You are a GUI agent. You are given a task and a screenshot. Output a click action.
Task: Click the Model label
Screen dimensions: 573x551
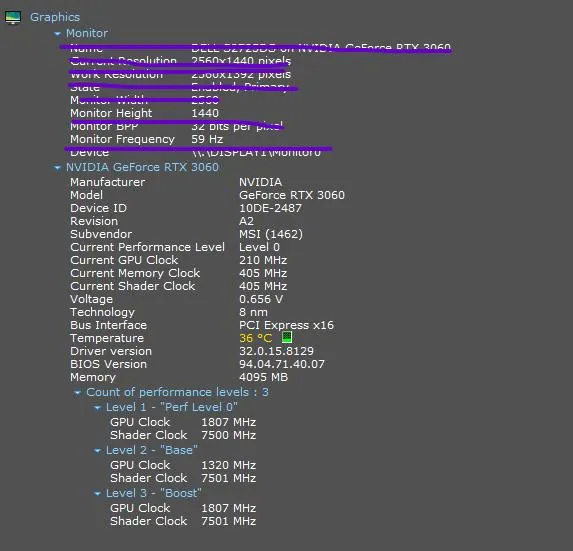87,195
